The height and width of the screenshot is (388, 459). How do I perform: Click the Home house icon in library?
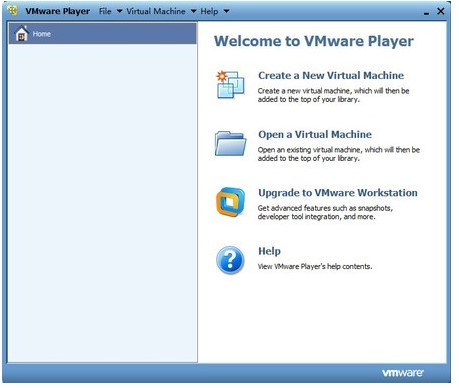(22, 33)
